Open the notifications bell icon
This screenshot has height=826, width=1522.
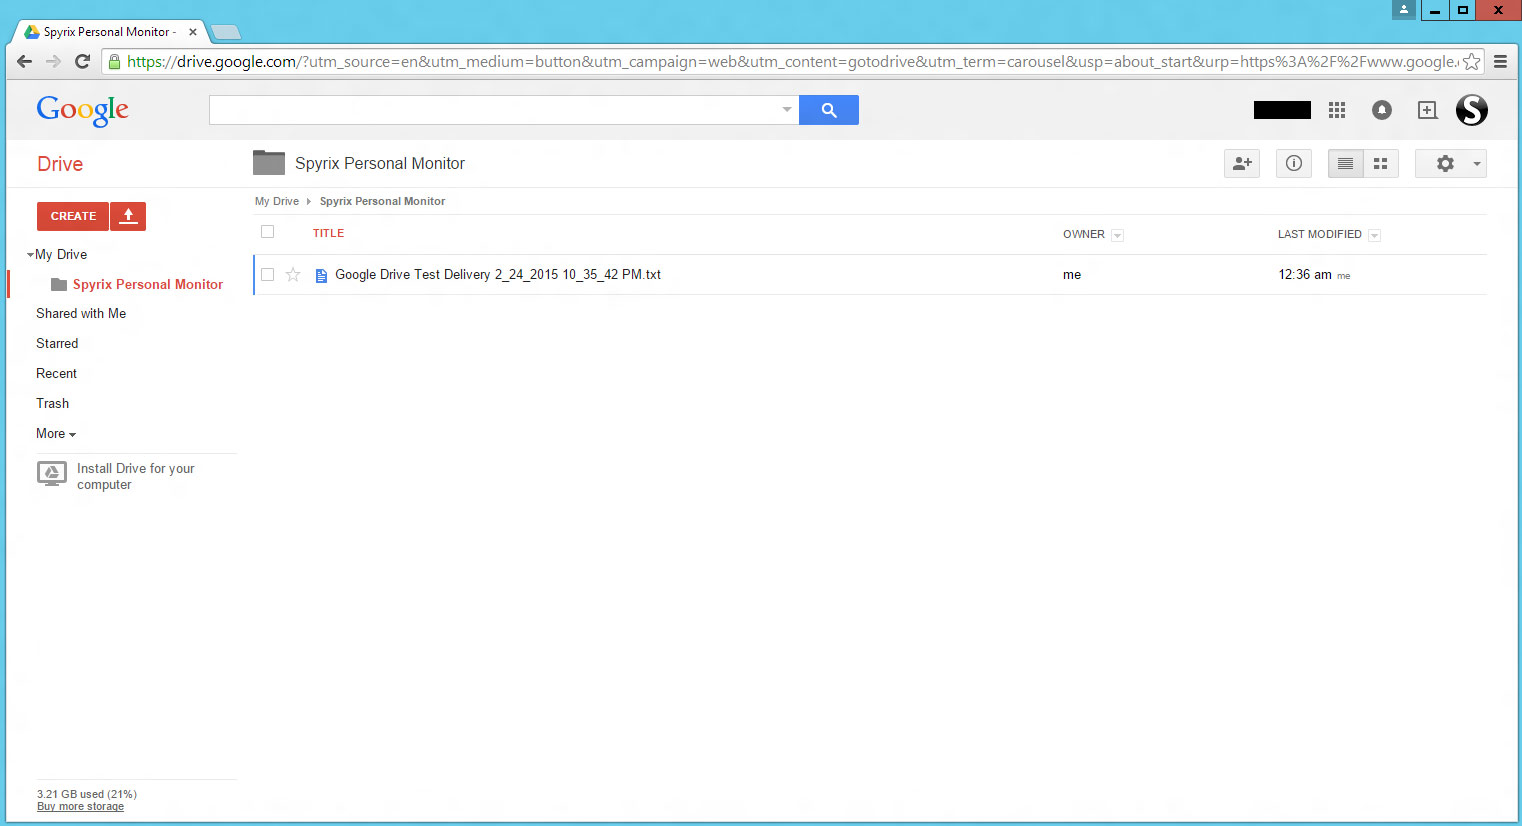[x=1382, y=110]
